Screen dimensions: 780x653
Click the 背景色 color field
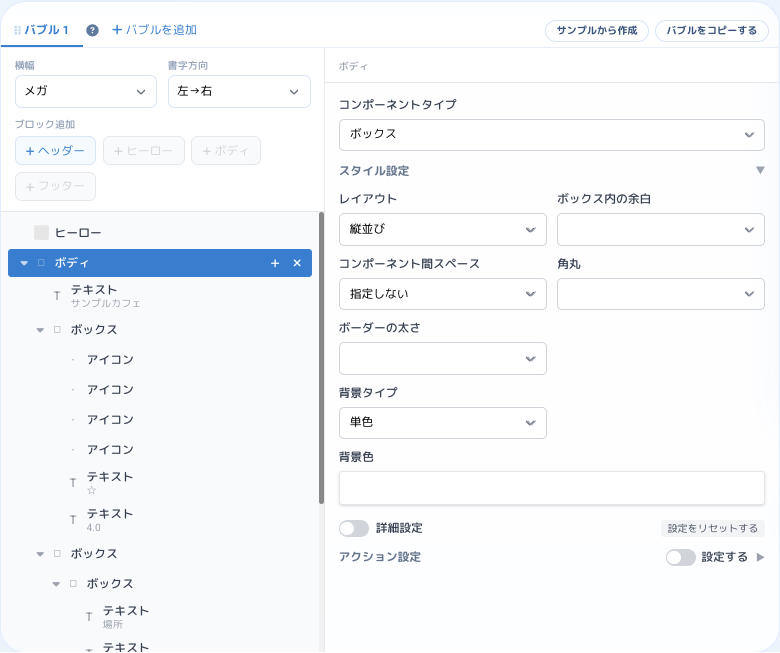[552, 488]
